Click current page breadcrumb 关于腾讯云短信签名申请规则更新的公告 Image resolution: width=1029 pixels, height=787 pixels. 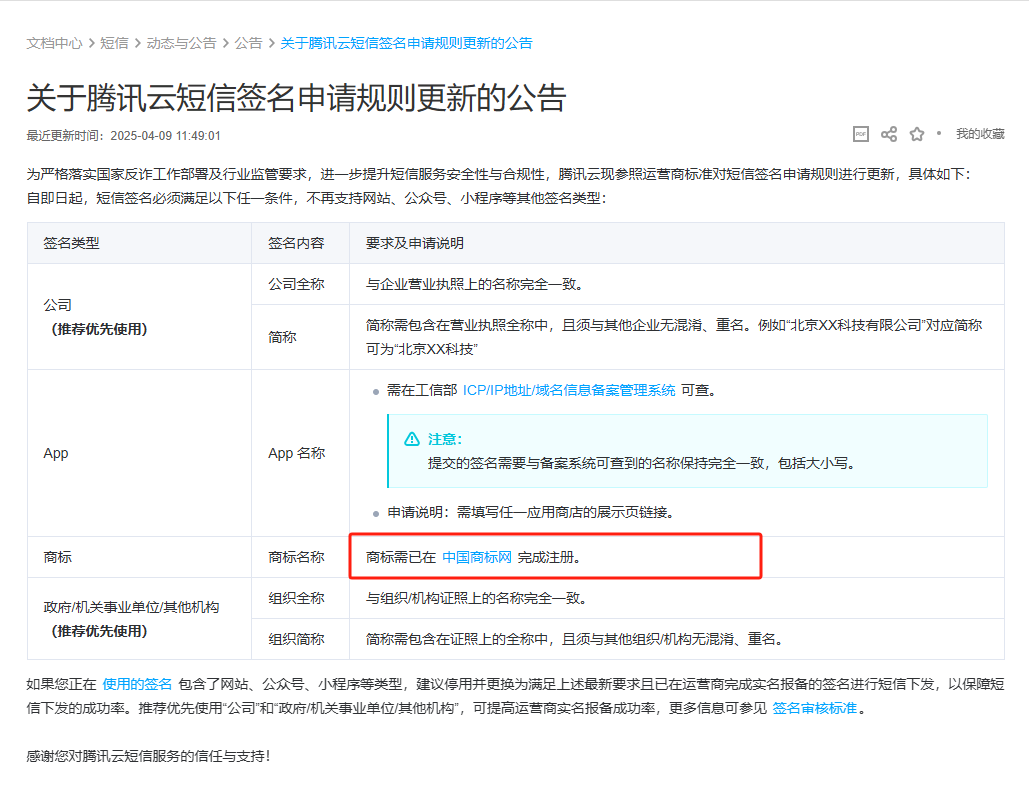[406, 43]
